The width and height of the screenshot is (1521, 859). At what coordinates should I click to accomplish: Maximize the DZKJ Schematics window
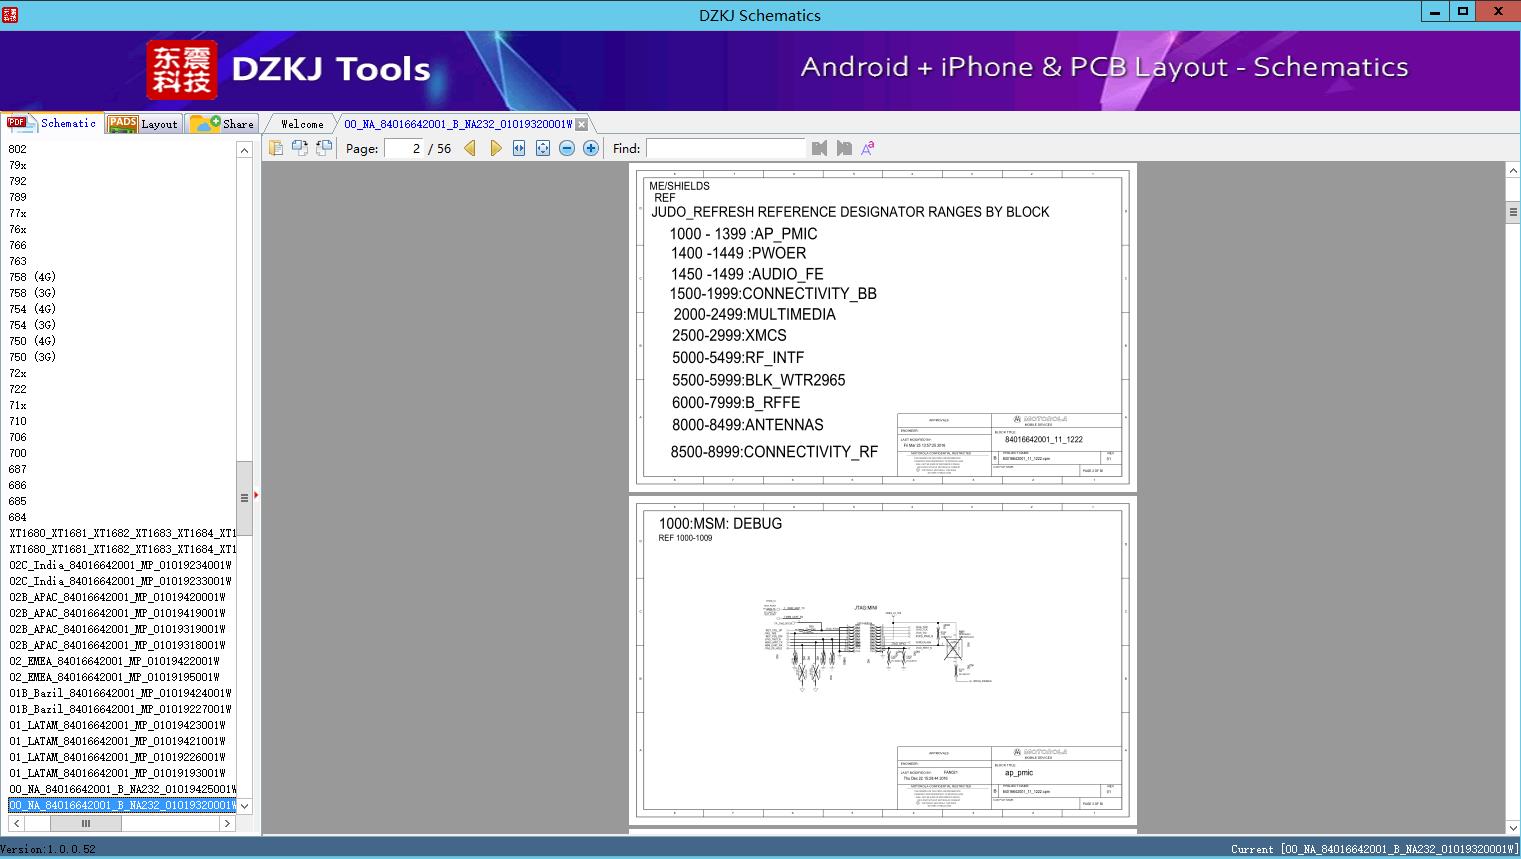coord(1462,12)
